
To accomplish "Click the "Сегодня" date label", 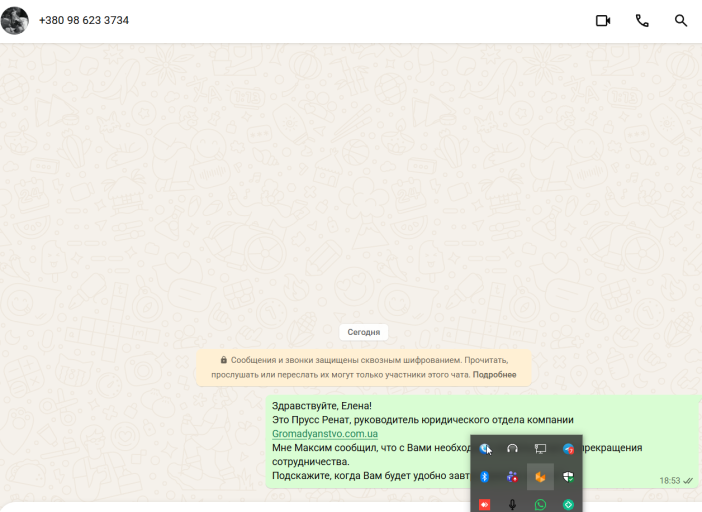I will [364, 332].
